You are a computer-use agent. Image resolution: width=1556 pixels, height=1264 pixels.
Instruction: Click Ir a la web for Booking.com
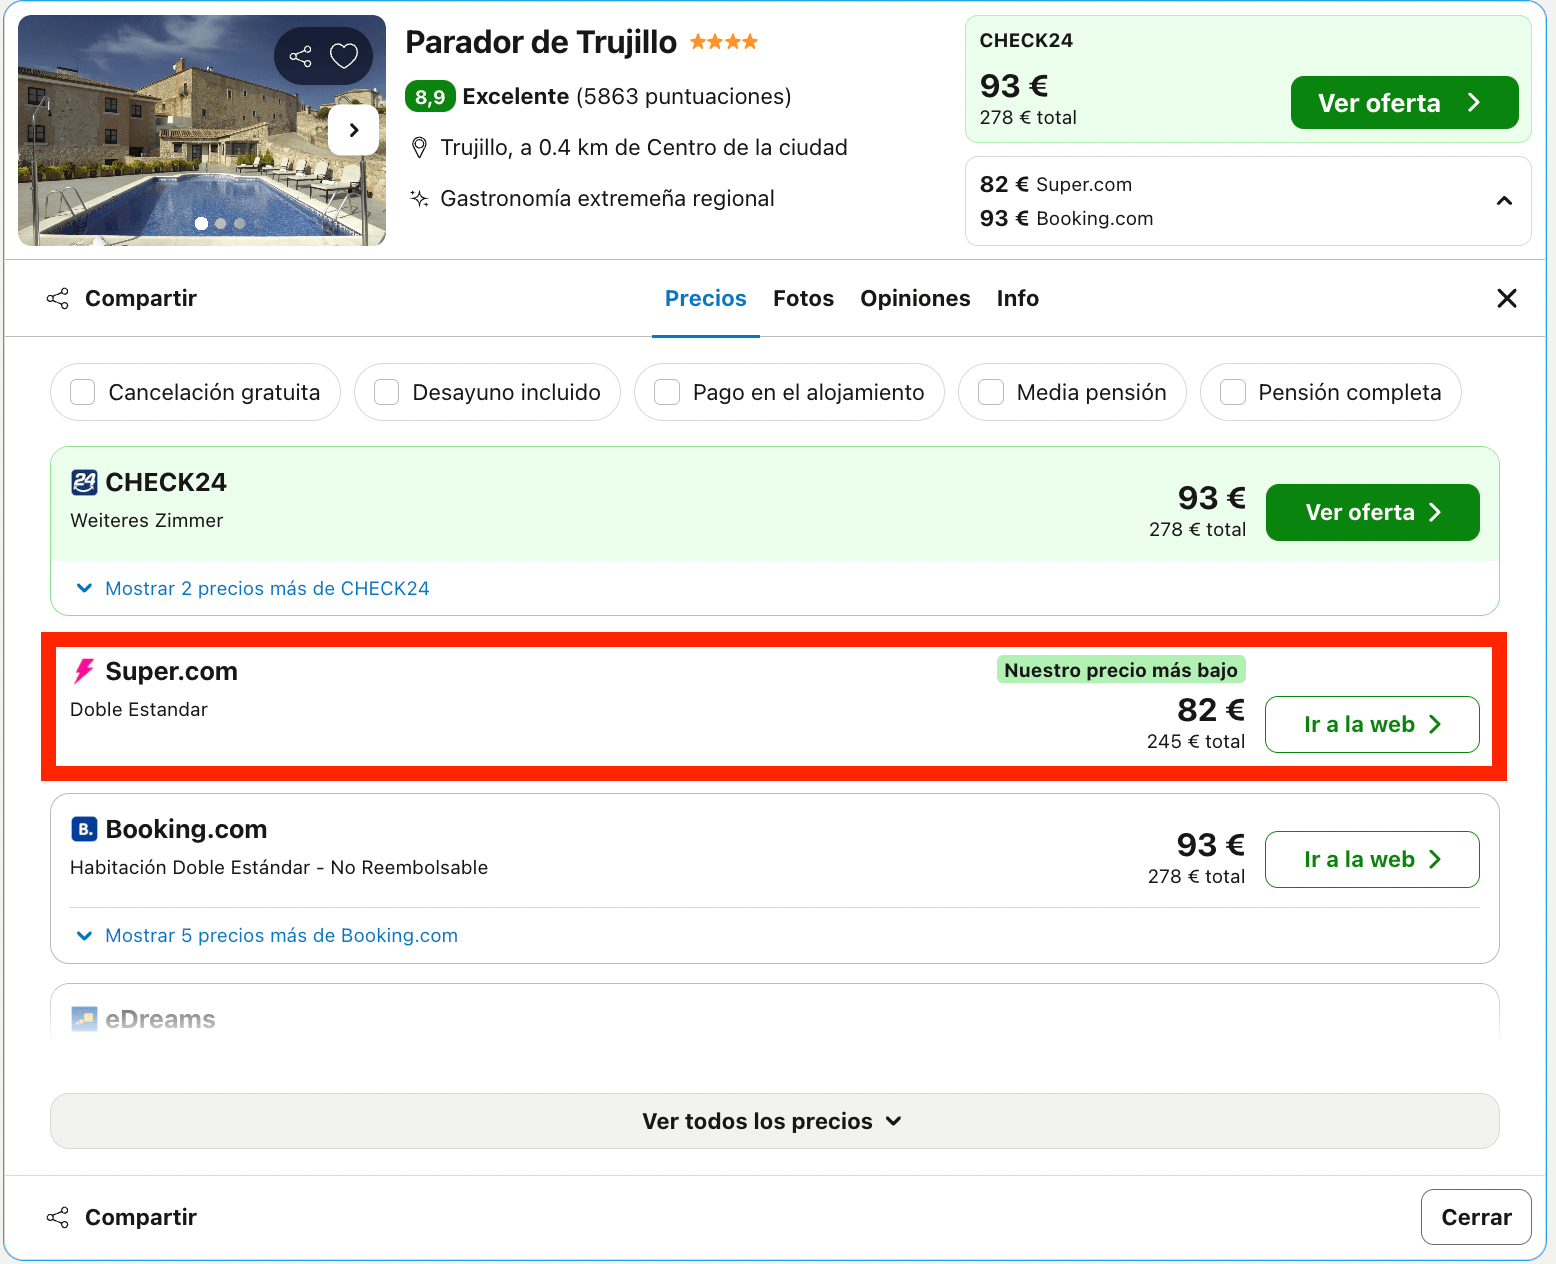(1372, 859)
